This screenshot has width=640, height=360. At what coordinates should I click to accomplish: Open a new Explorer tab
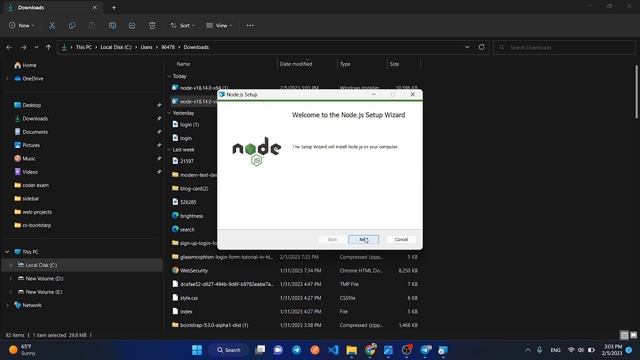(114, 7)
